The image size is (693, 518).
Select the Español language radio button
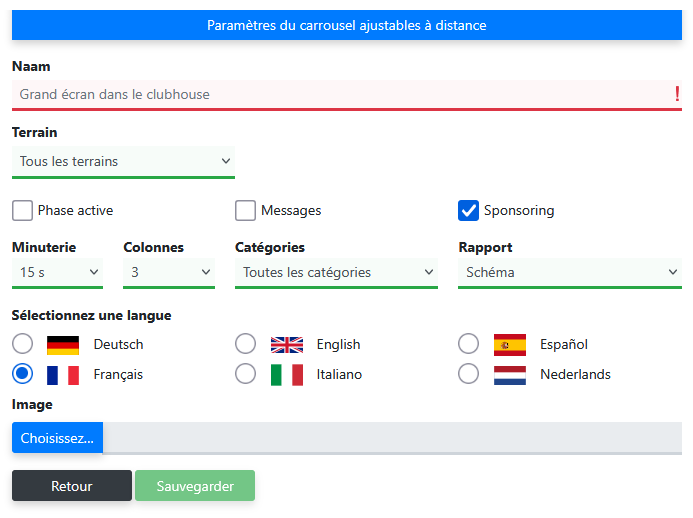[x=468, y=344]
